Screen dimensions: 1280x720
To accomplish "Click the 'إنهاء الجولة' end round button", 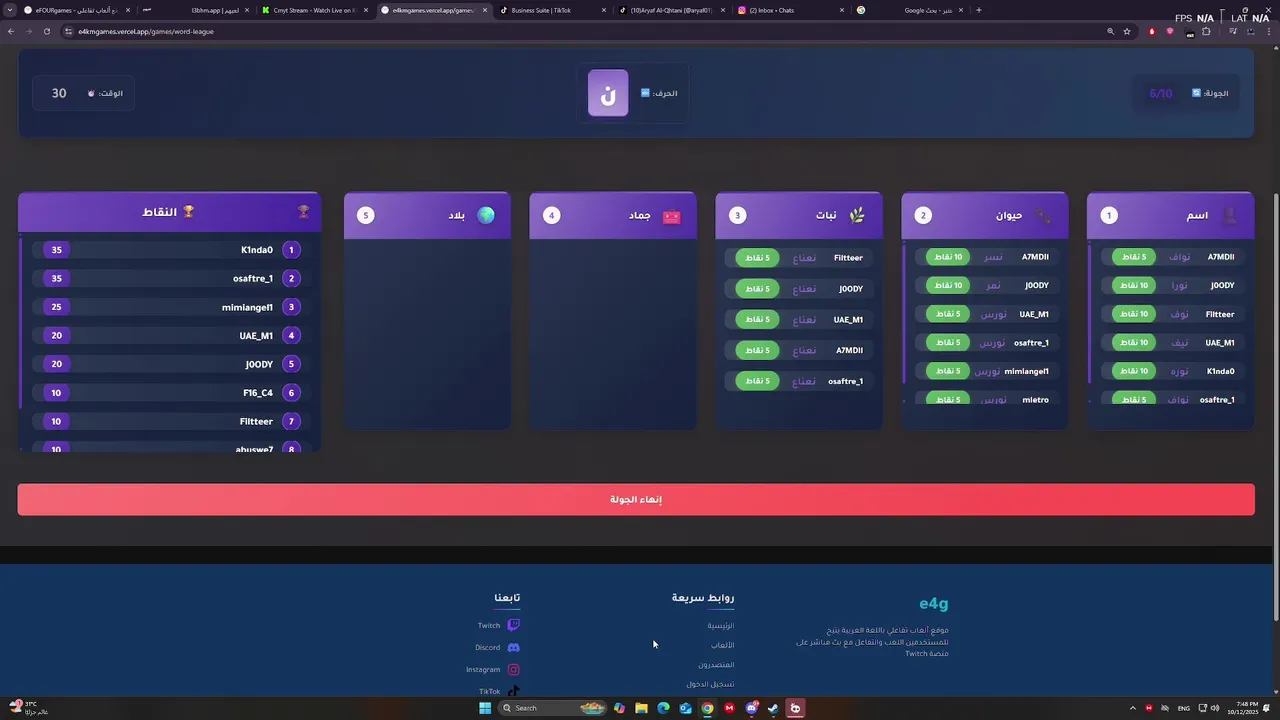I will pyautogui.click(x=636, y=500).
